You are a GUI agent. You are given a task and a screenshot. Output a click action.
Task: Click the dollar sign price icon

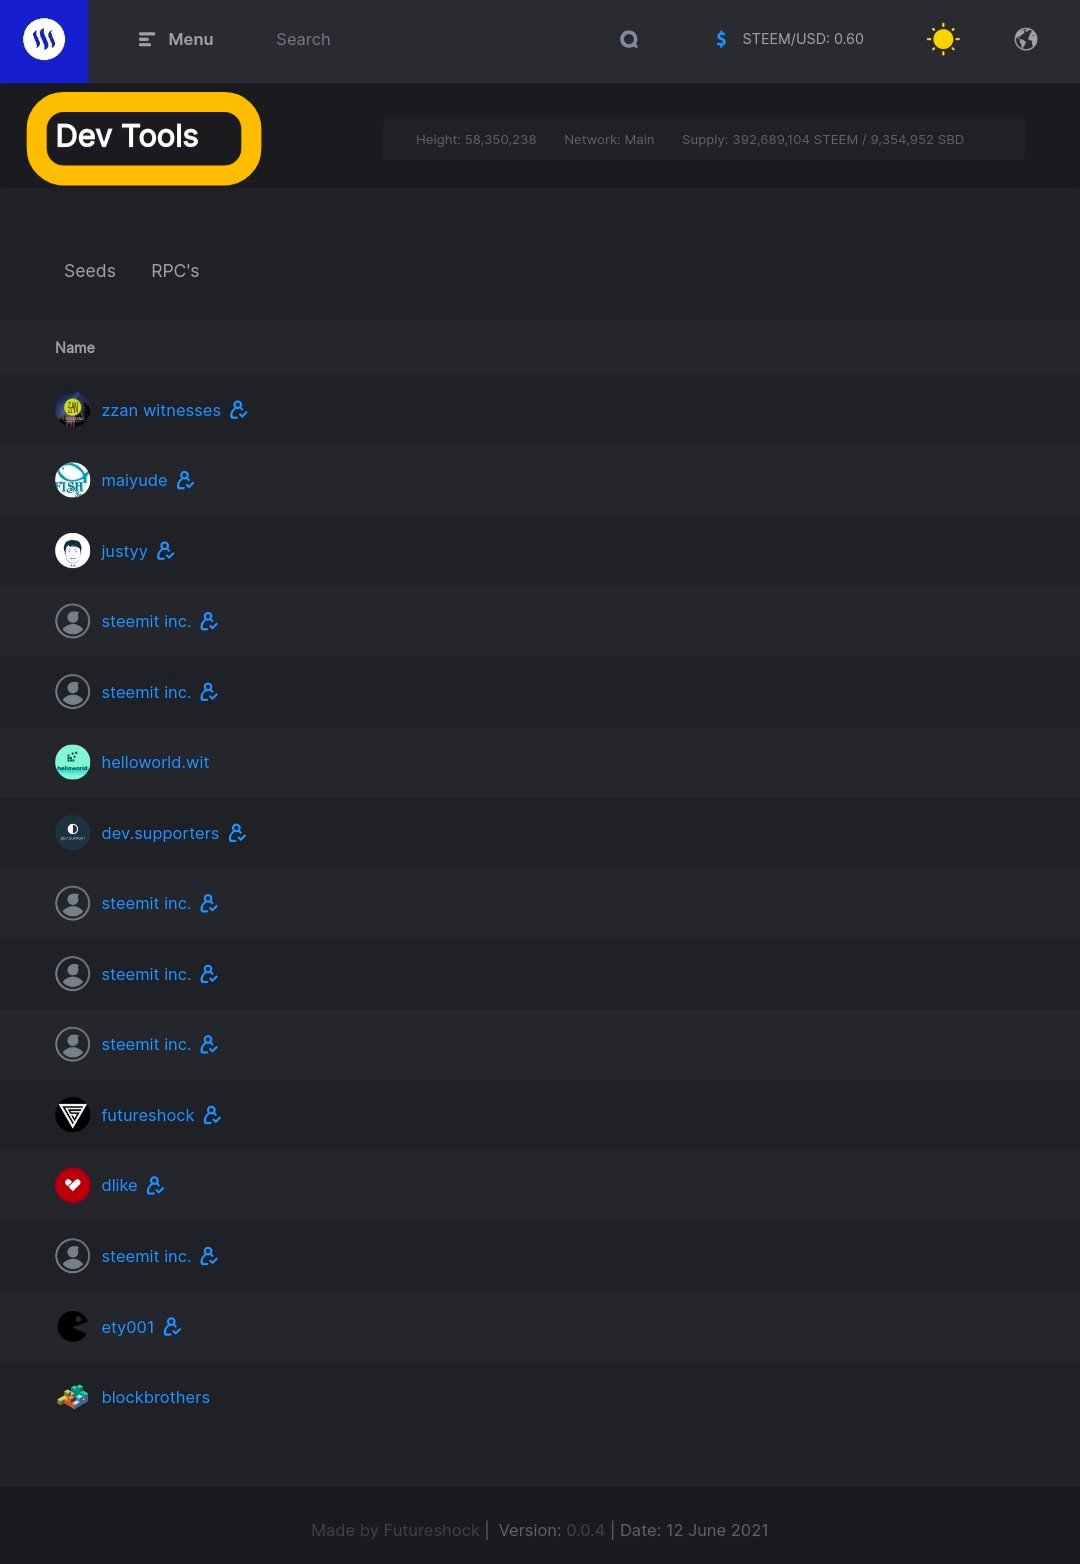(721, 39)
